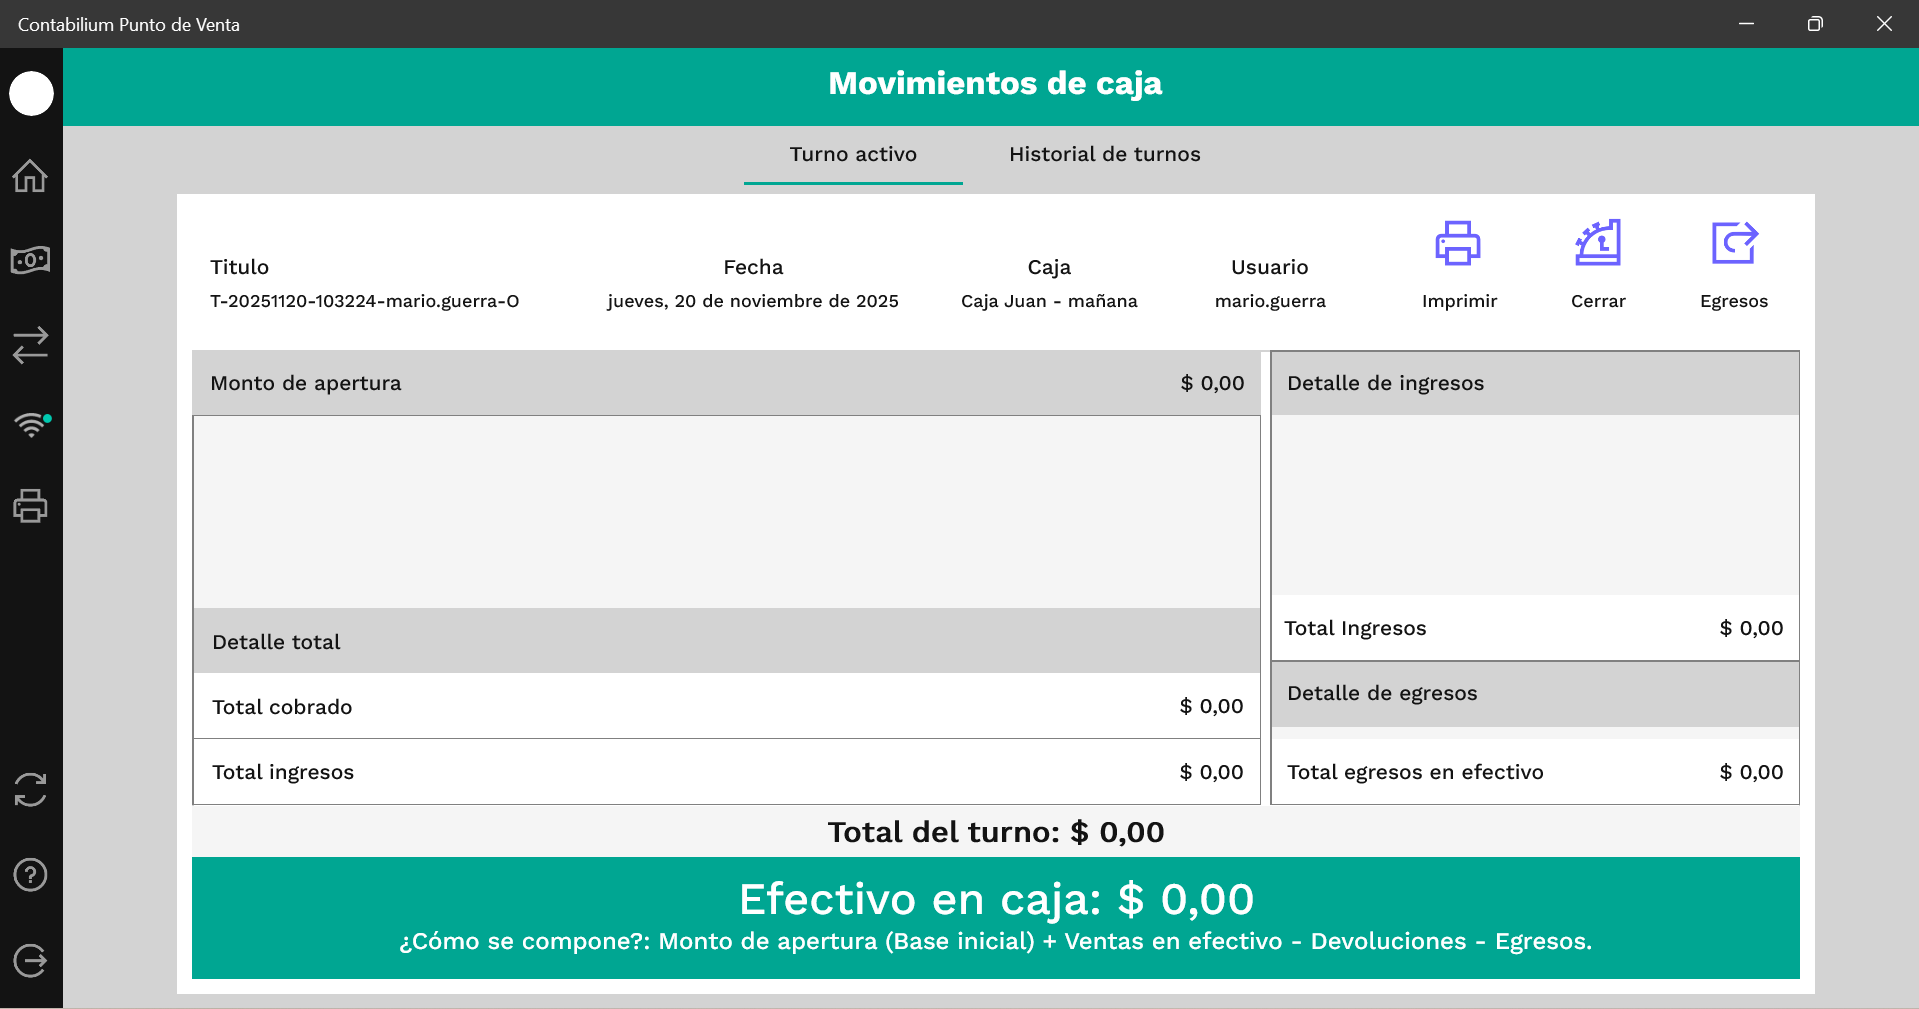Click the Egresos label
The width and height of the screenshot is (1919, 1009).
click(1734, 301)
